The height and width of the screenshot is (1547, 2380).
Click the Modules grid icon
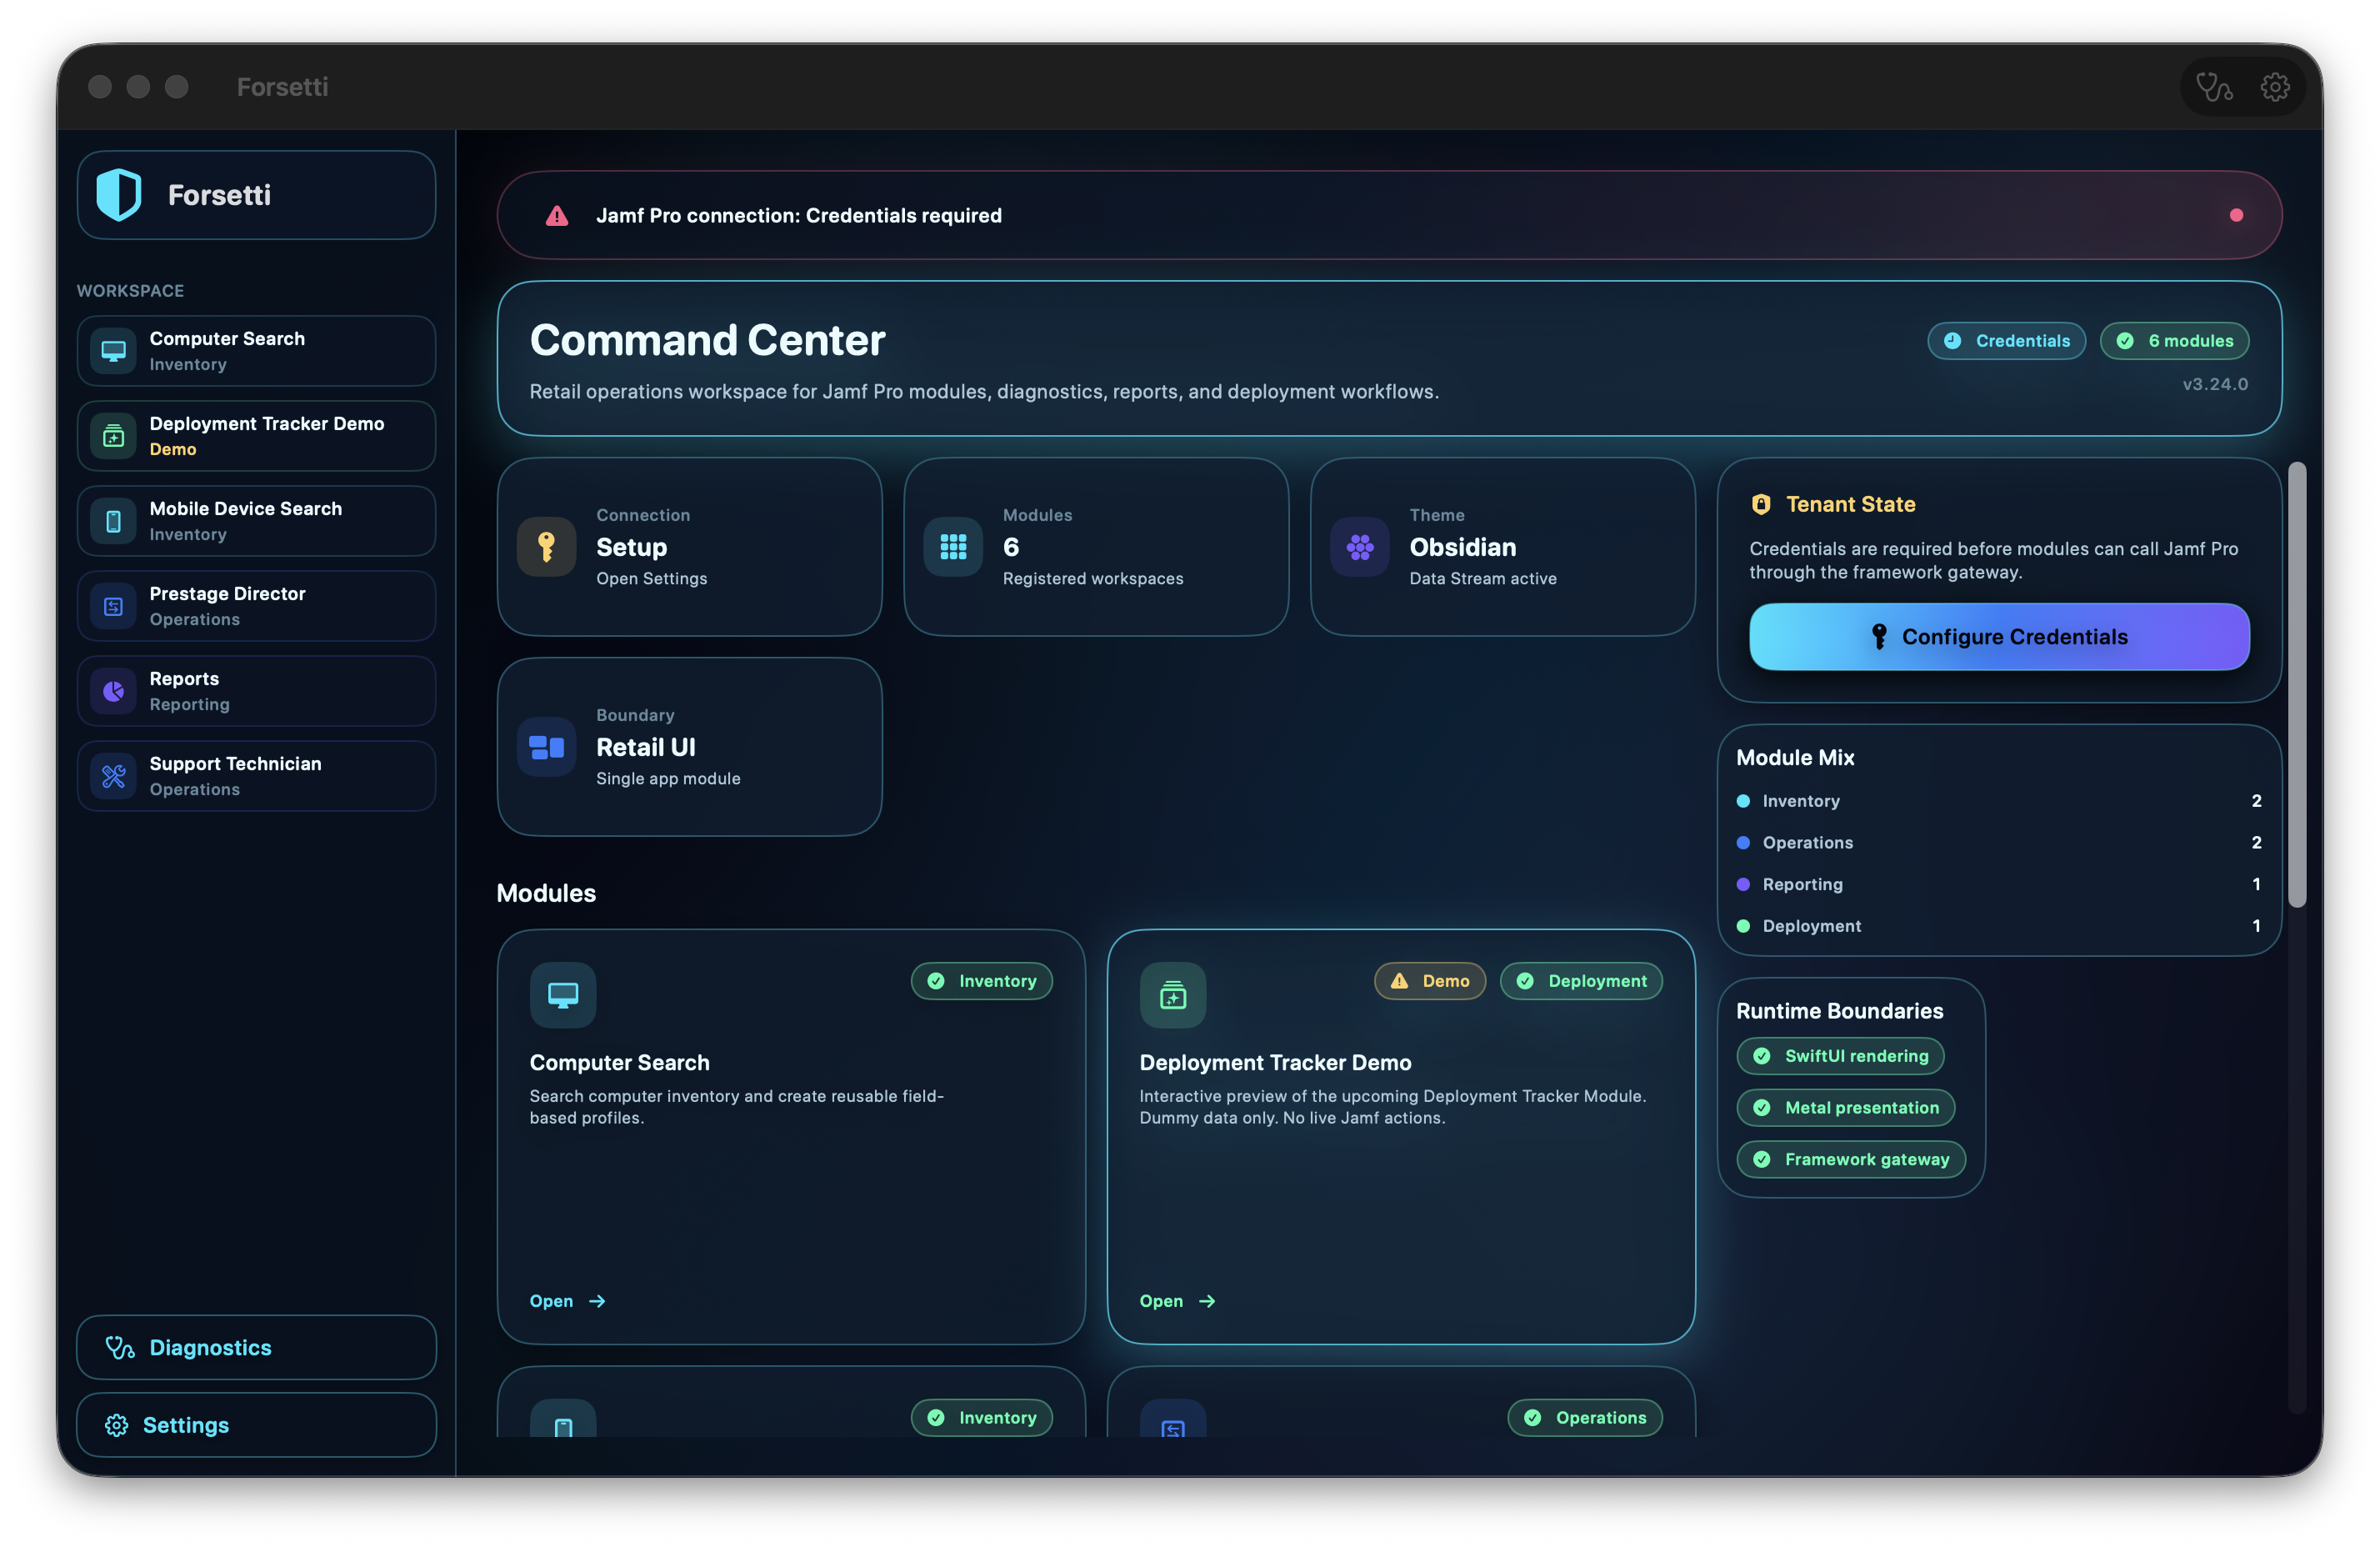[953, 547]
